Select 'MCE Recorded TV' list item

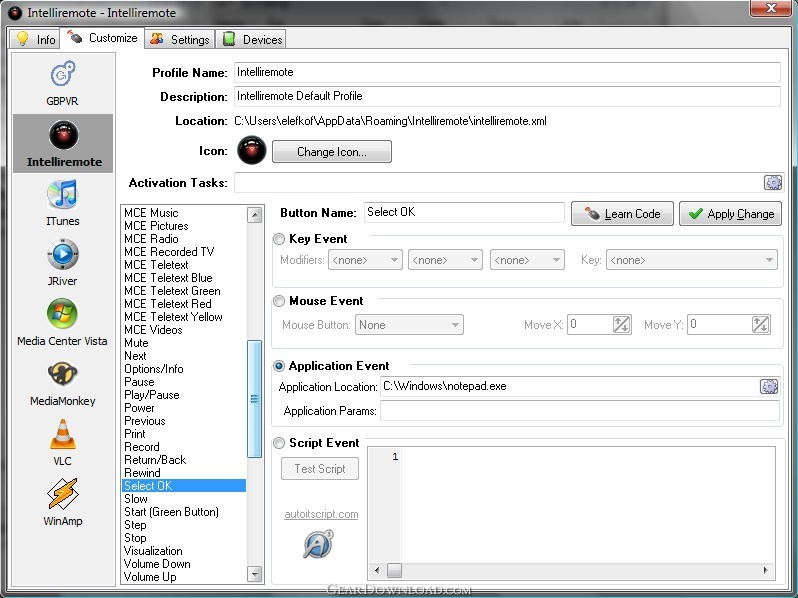tap(169, 252)
